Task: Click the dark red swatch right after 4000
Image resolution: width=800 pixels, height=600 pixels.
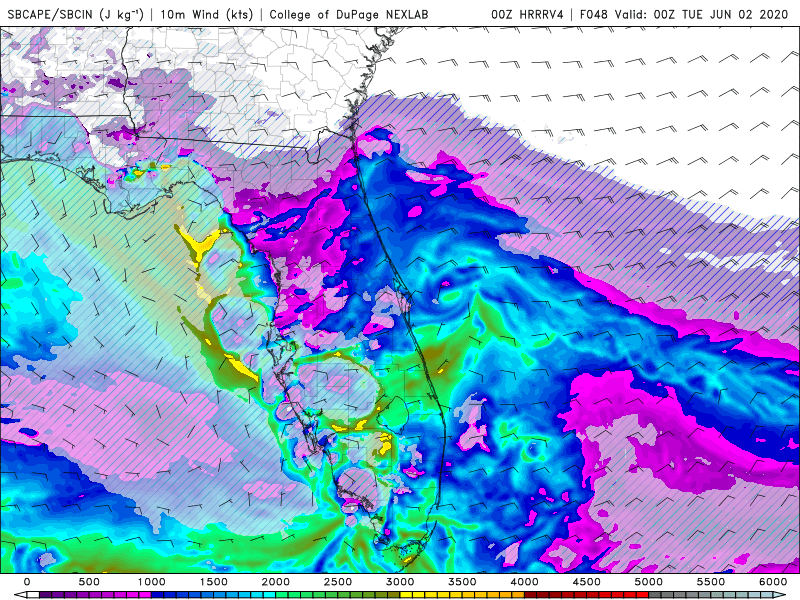Action: [x=531, y=595]
